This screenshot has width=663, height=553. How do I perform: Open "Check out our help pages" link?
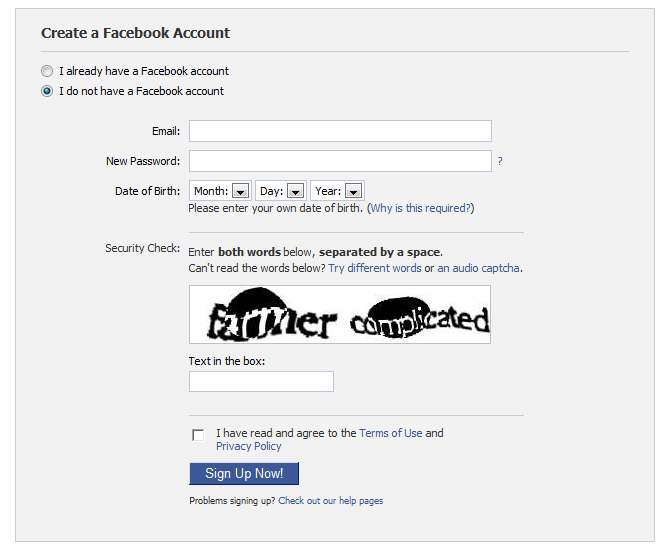(x=331, y=501)
